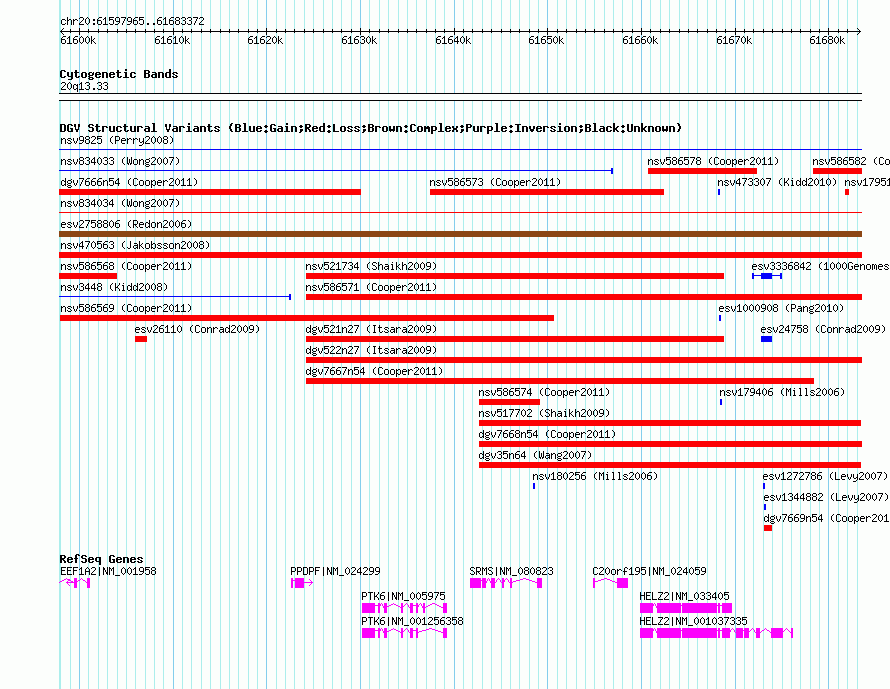Click the small red dgv7669n54 bar
Screen dimensions: 890x689
pos(768,528)
